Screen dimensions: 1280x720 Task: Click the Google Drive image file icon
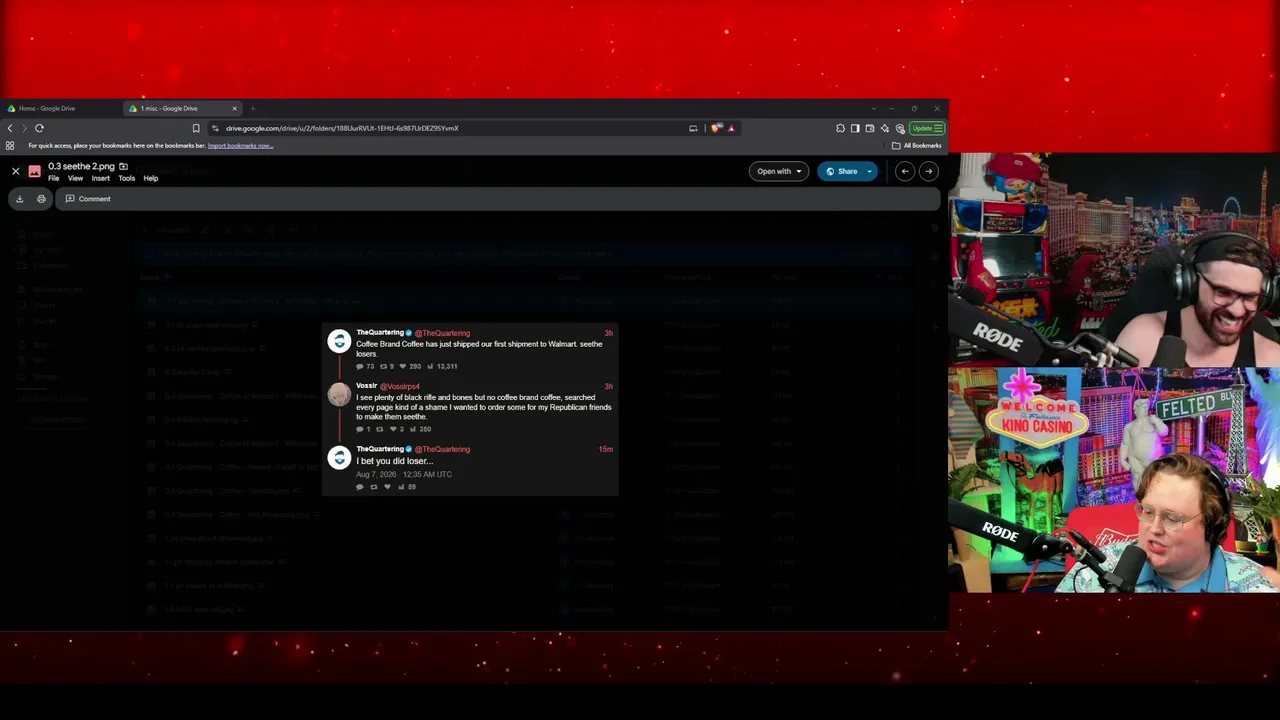point(35,171)
